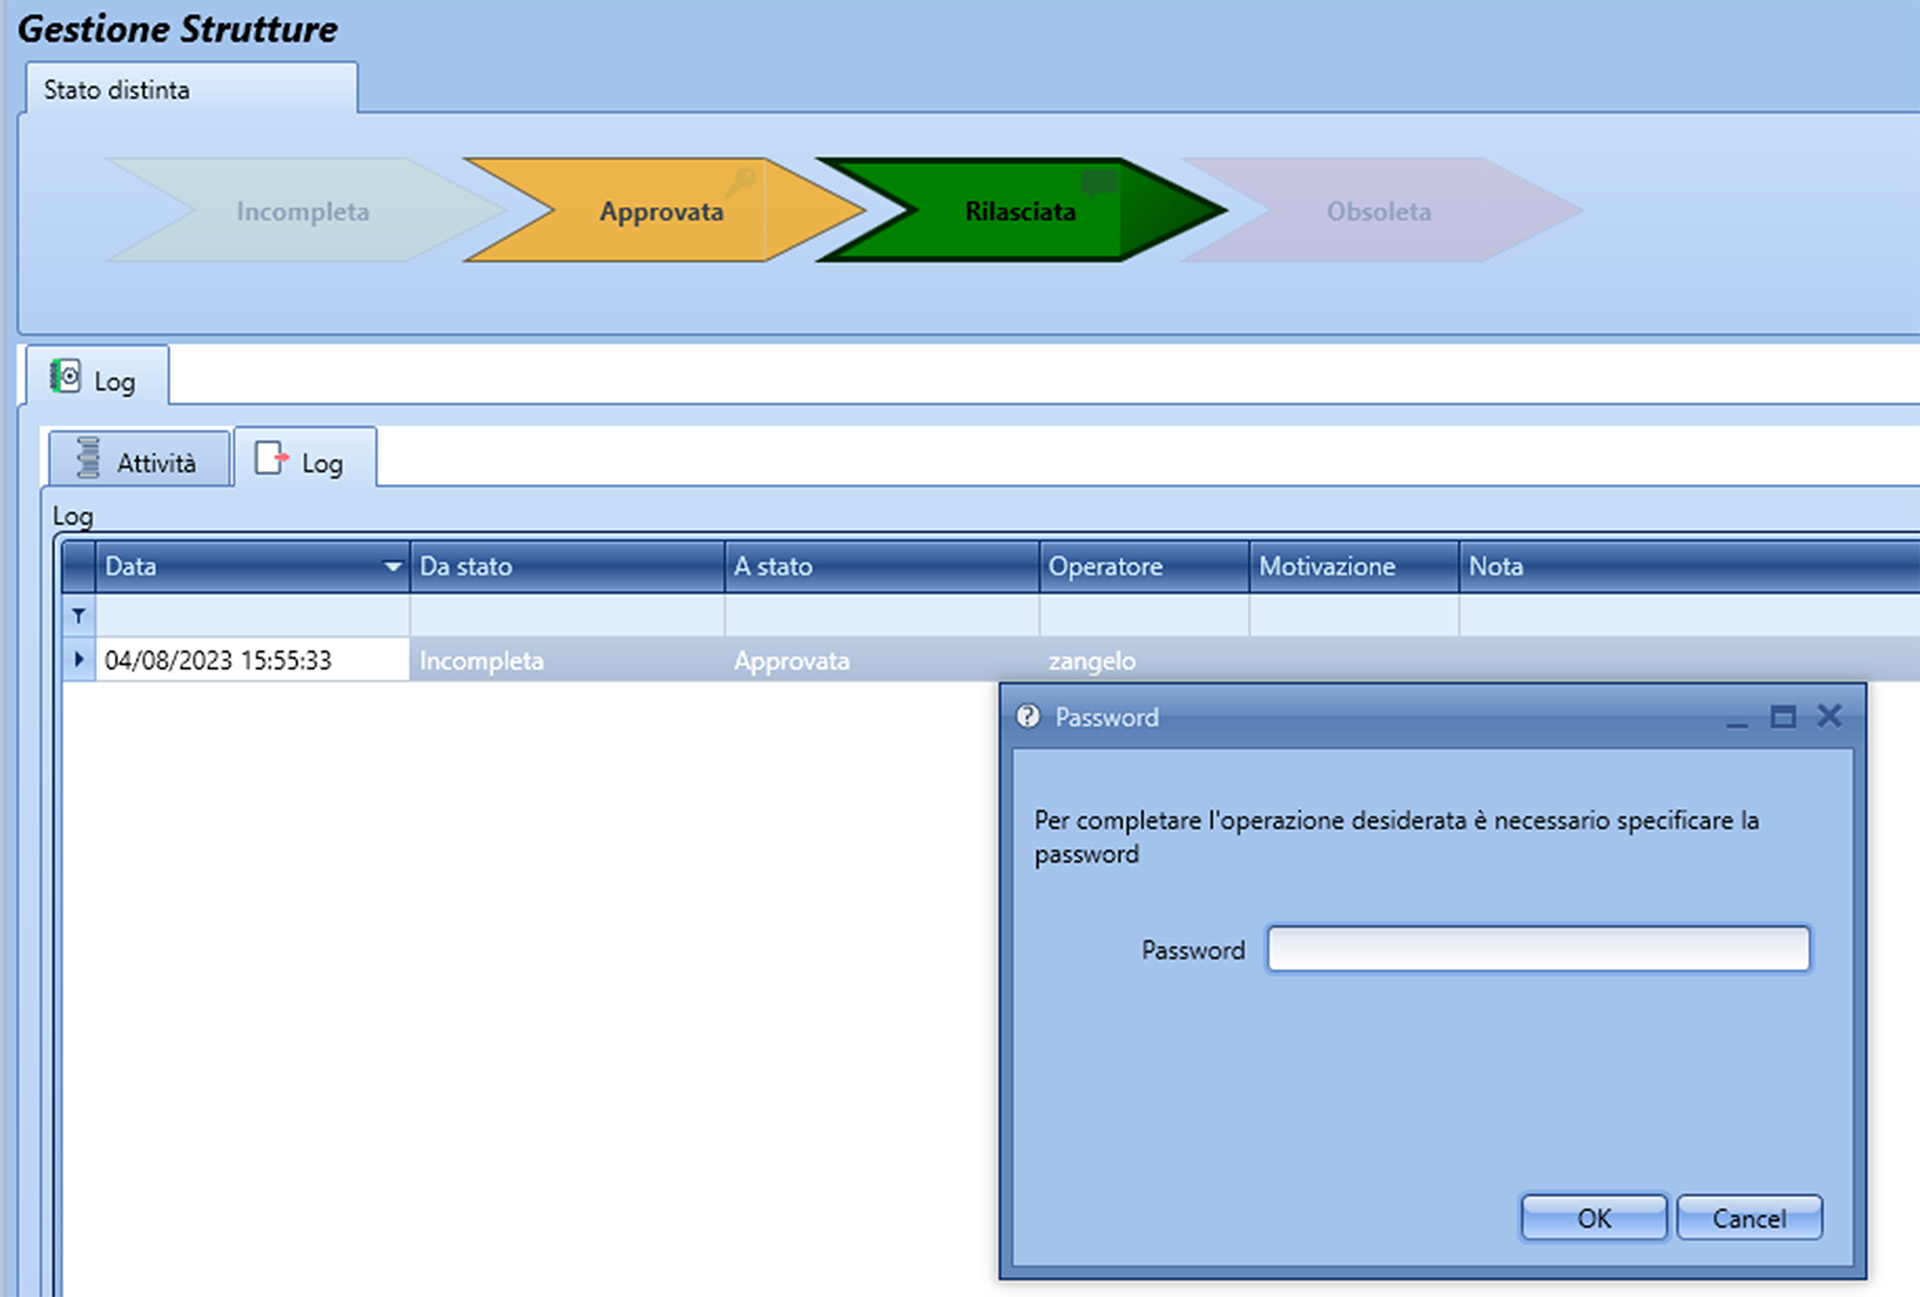Click the help icon in Password dialog
Viewport: 1920px width, 1297px height.
pyautogui.click(x=1027, y=716)
